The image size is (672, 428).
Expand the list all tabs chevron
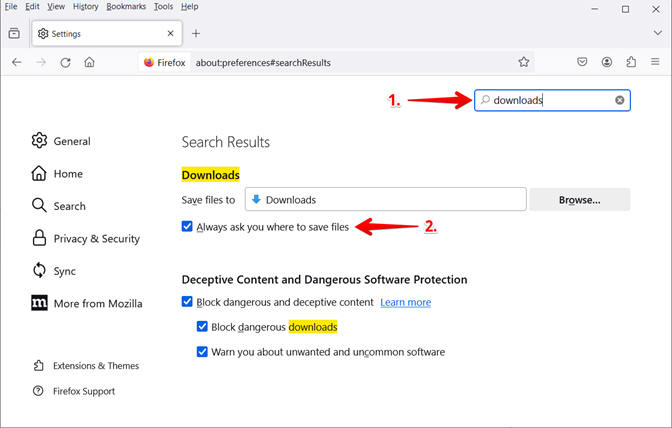click(x=657, y=33)
